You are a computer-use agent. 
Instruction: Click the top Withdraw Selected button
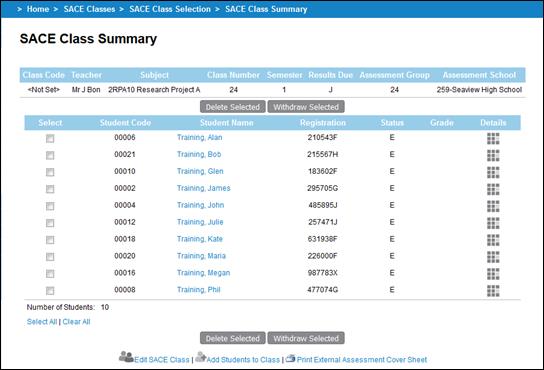(306, 107)
